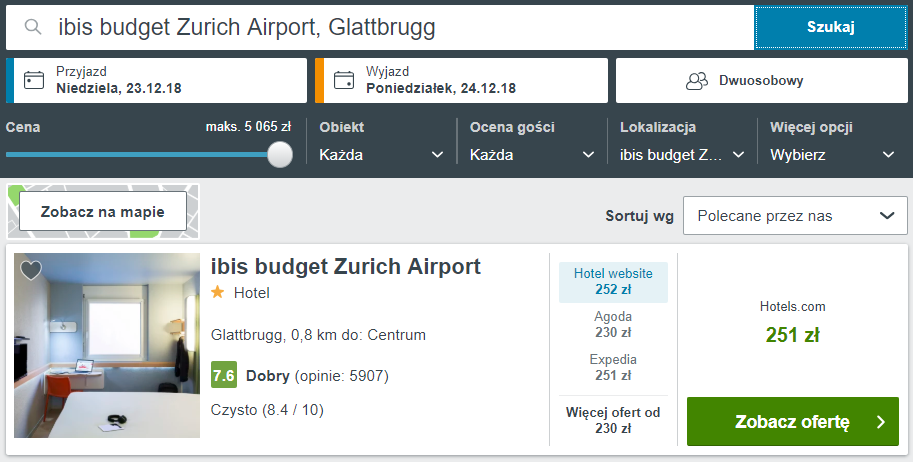
Task: Click the green 7.6 rating badge
Action: (224, 376)
